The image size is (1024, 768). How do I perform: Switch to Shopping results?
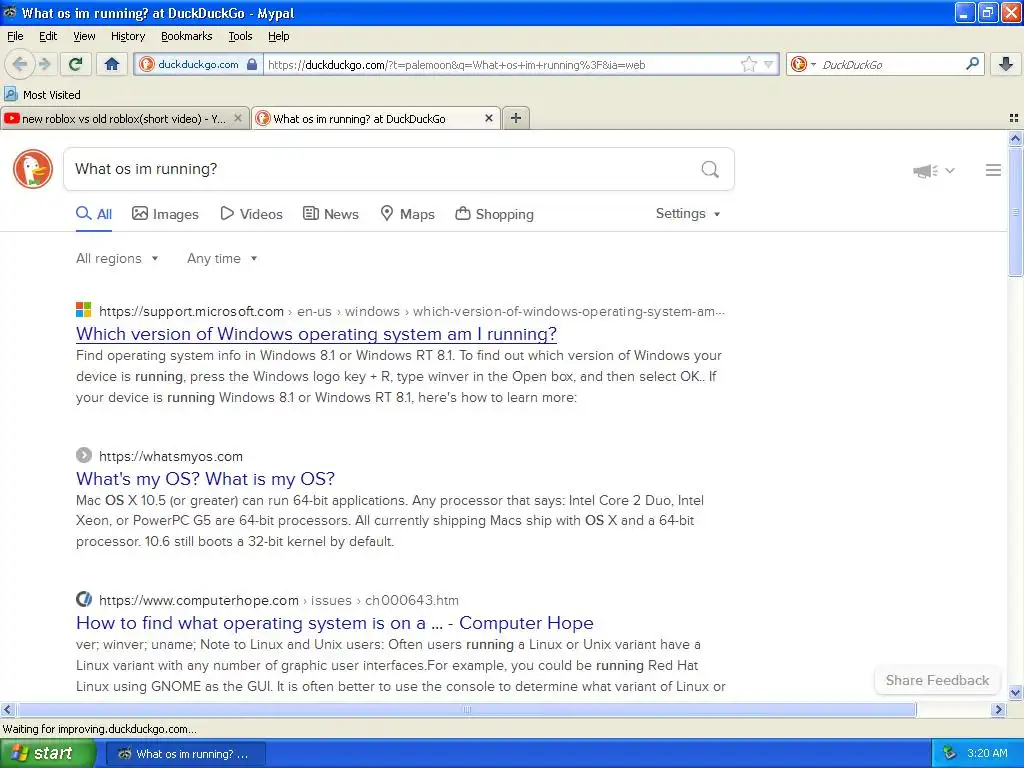(494, 214)
